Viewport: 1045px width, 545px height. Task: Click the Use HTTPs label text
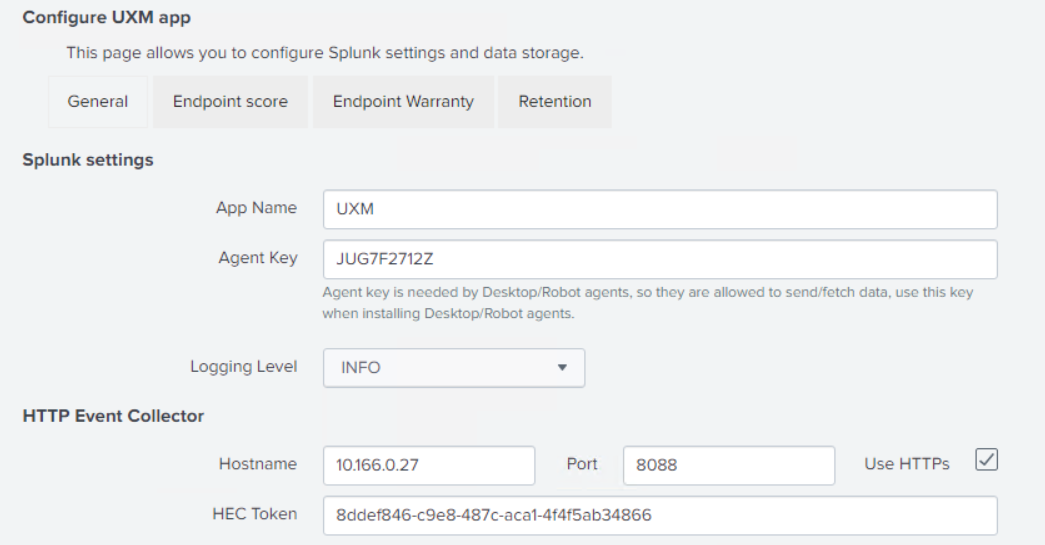coord(907,463)
